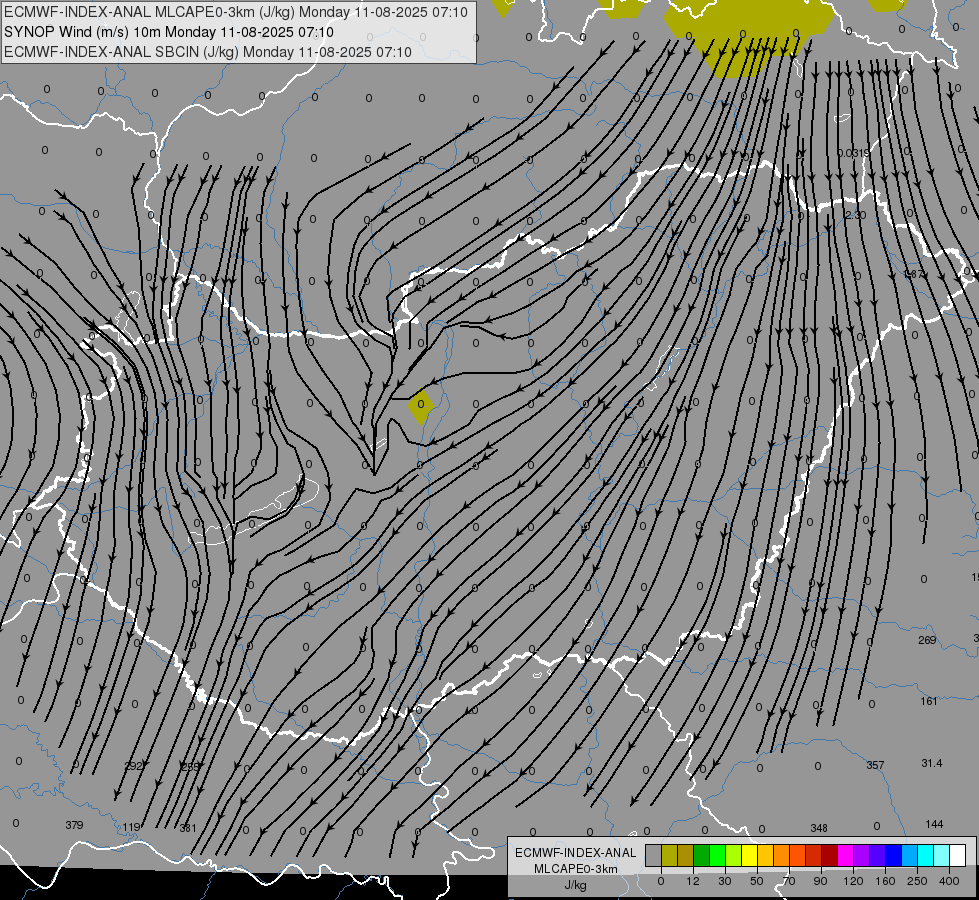Select the 'ECMWF-INDEX-ANAL SBCIN (J/kg)' title line
Screen dimensions: 979x900
(x=208, y=52)
